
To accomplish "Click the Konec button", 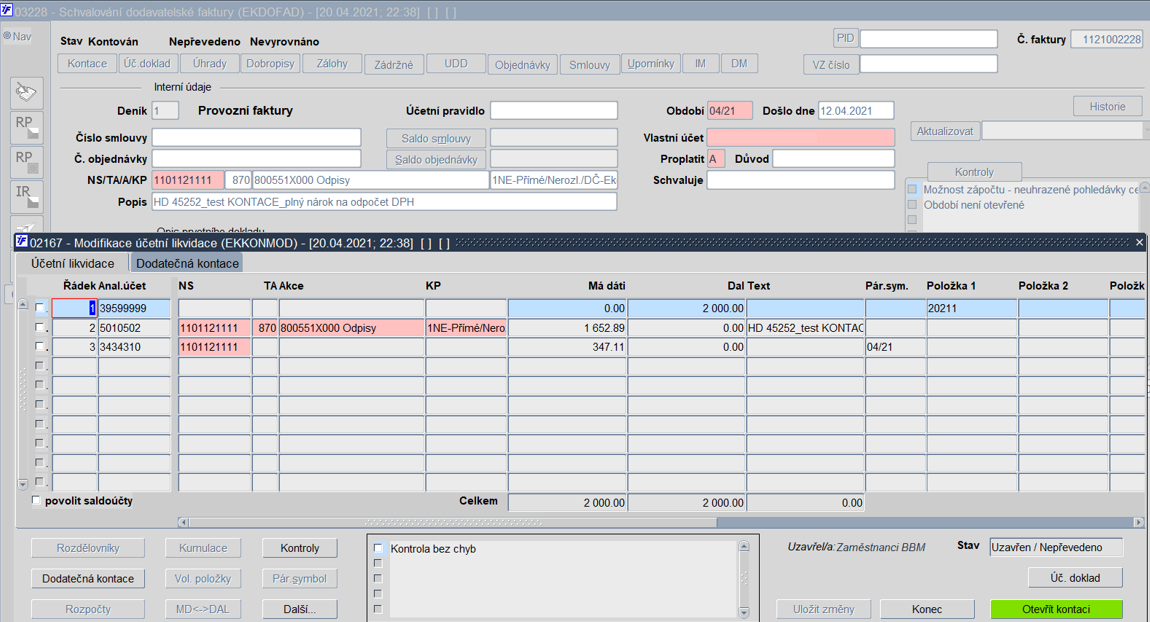I will 927,609.
